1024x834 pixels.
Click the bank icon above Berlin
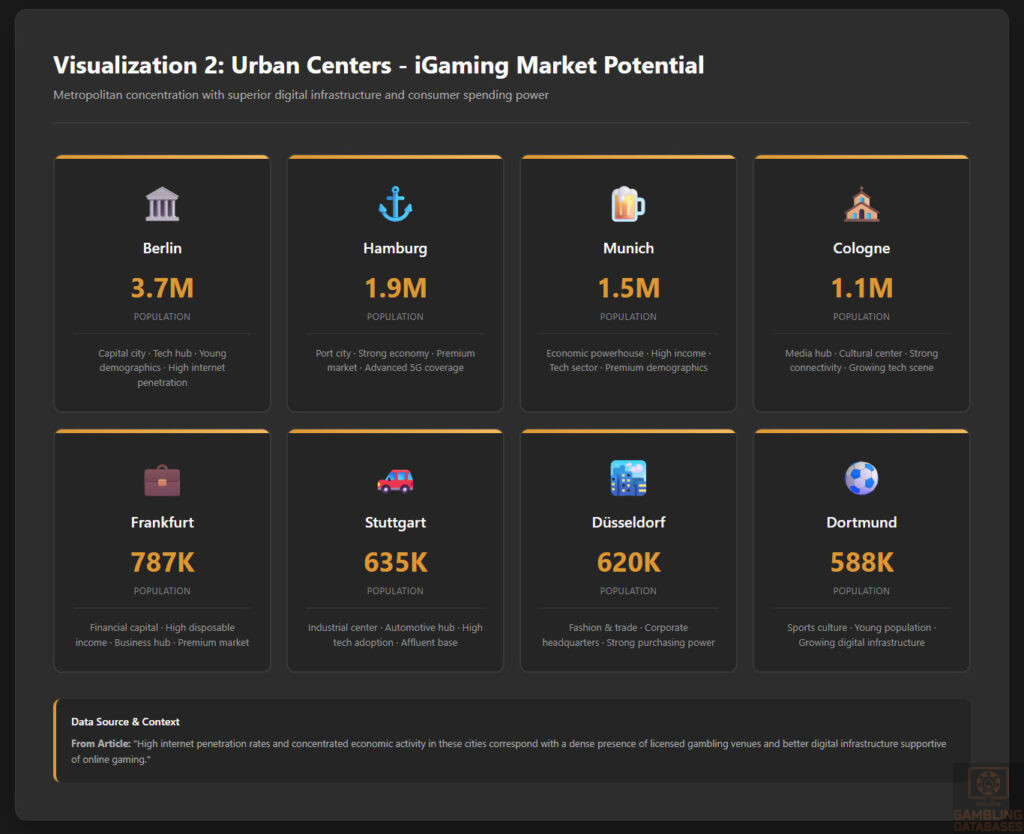[162, 203]
